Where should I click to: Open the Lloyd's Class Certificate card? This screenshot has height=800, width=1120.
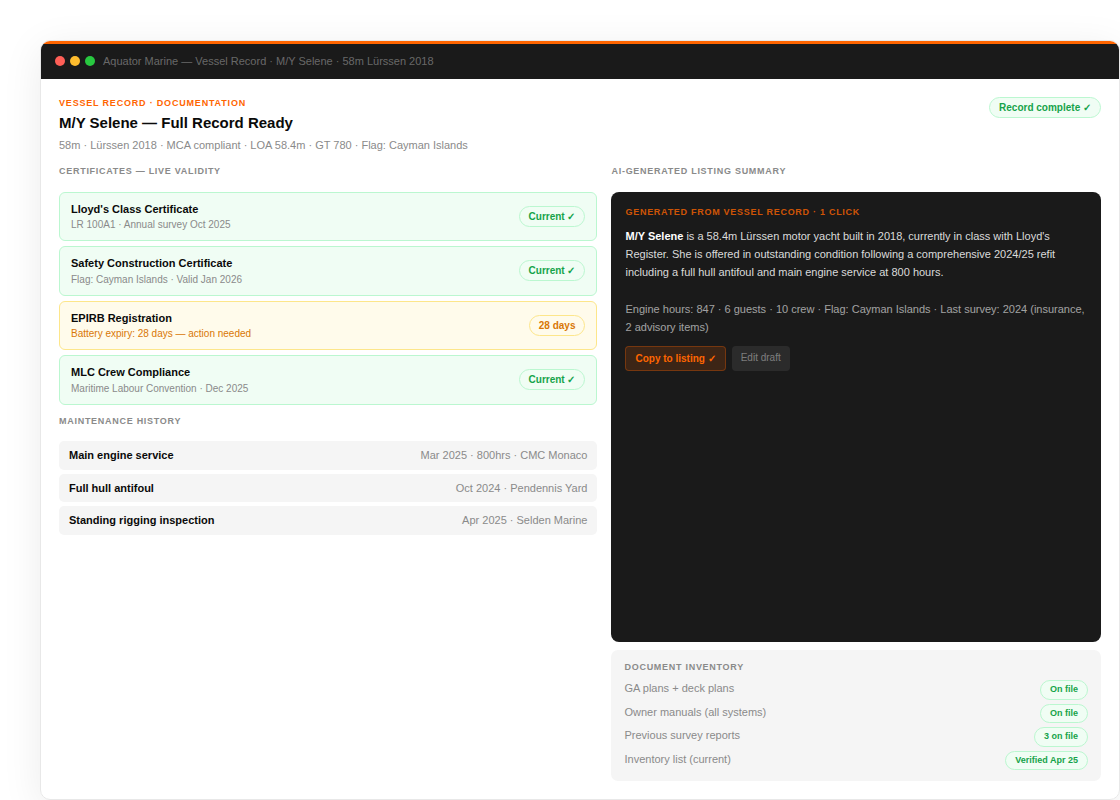[328, 216]
